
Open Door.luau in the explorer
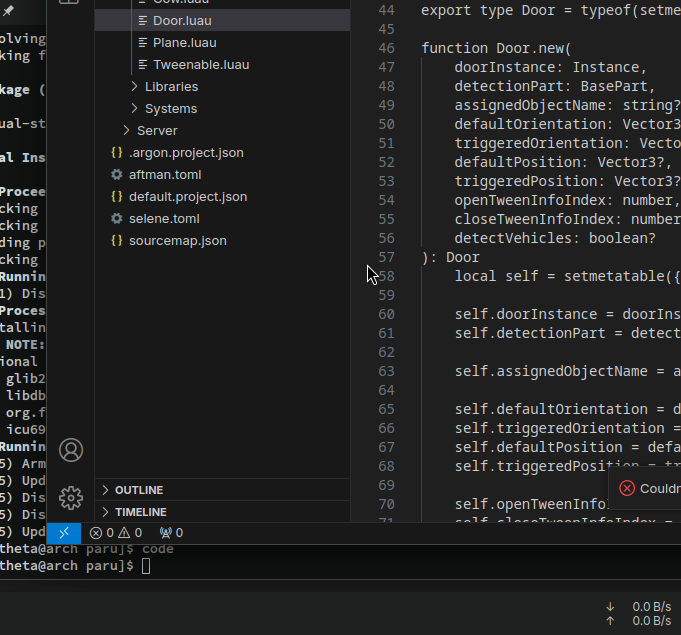click(222, 20)
